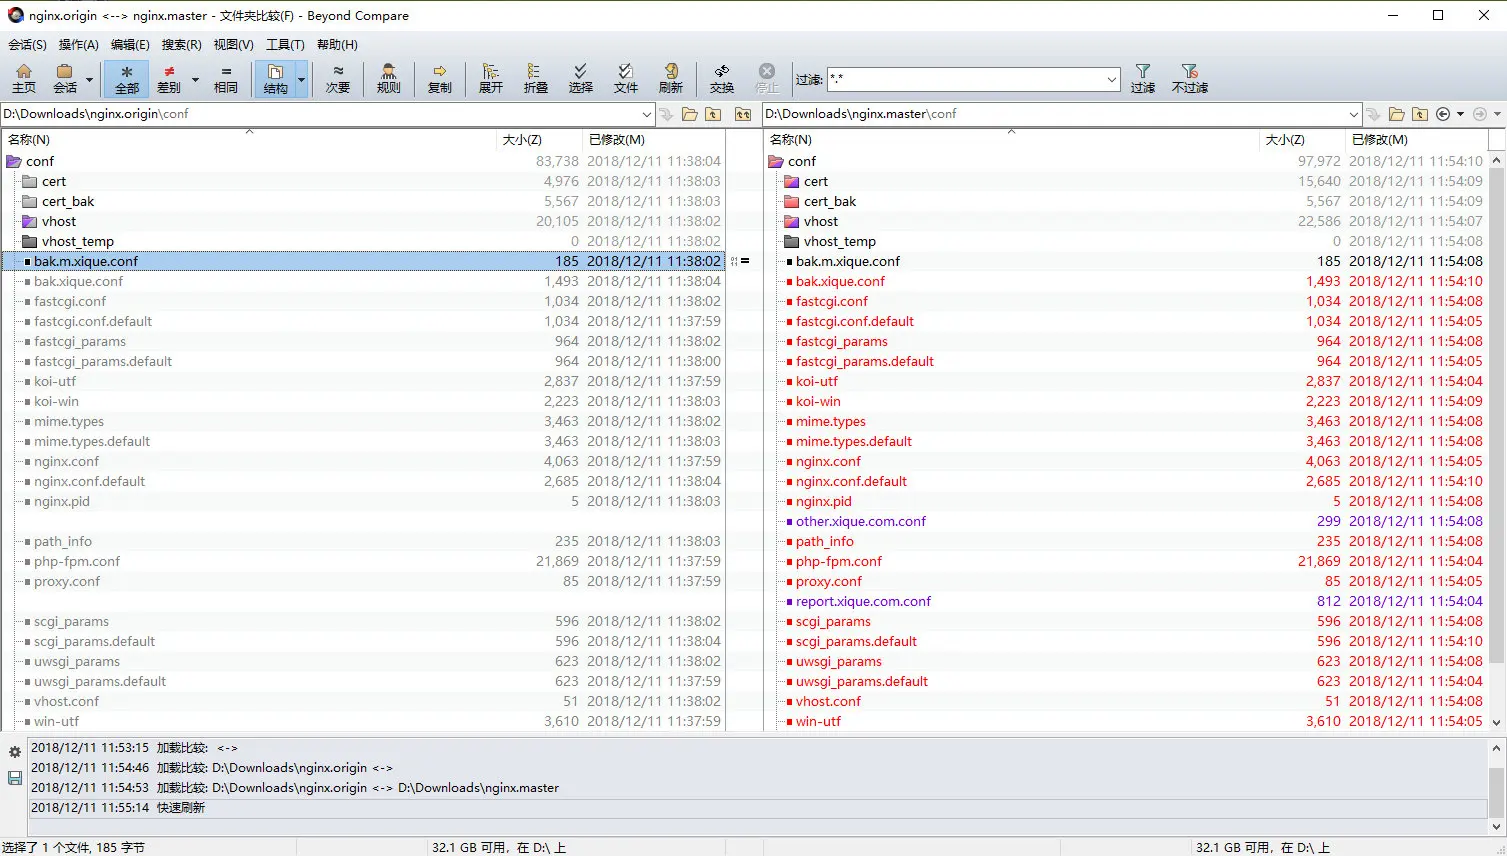The height and width of the screenshot is (856, 1507).
Task: Toggle Show Differences (差别) filter
Action: tap(169, 79)
